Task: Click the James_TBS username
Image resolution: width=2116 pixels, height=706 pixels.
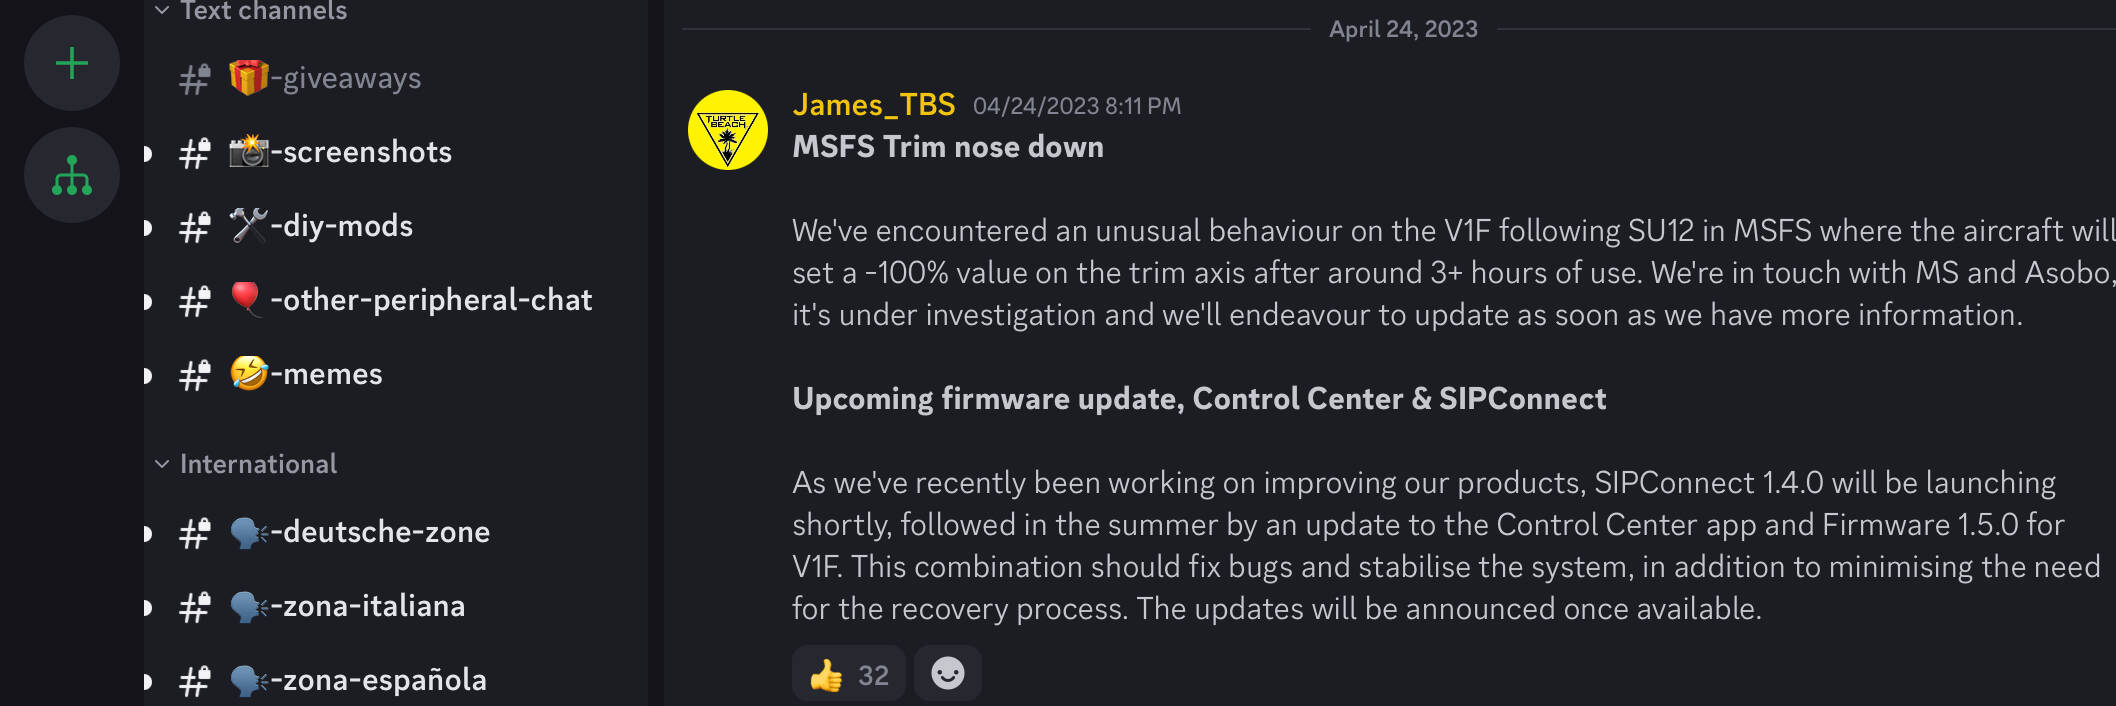Action: 873,105
